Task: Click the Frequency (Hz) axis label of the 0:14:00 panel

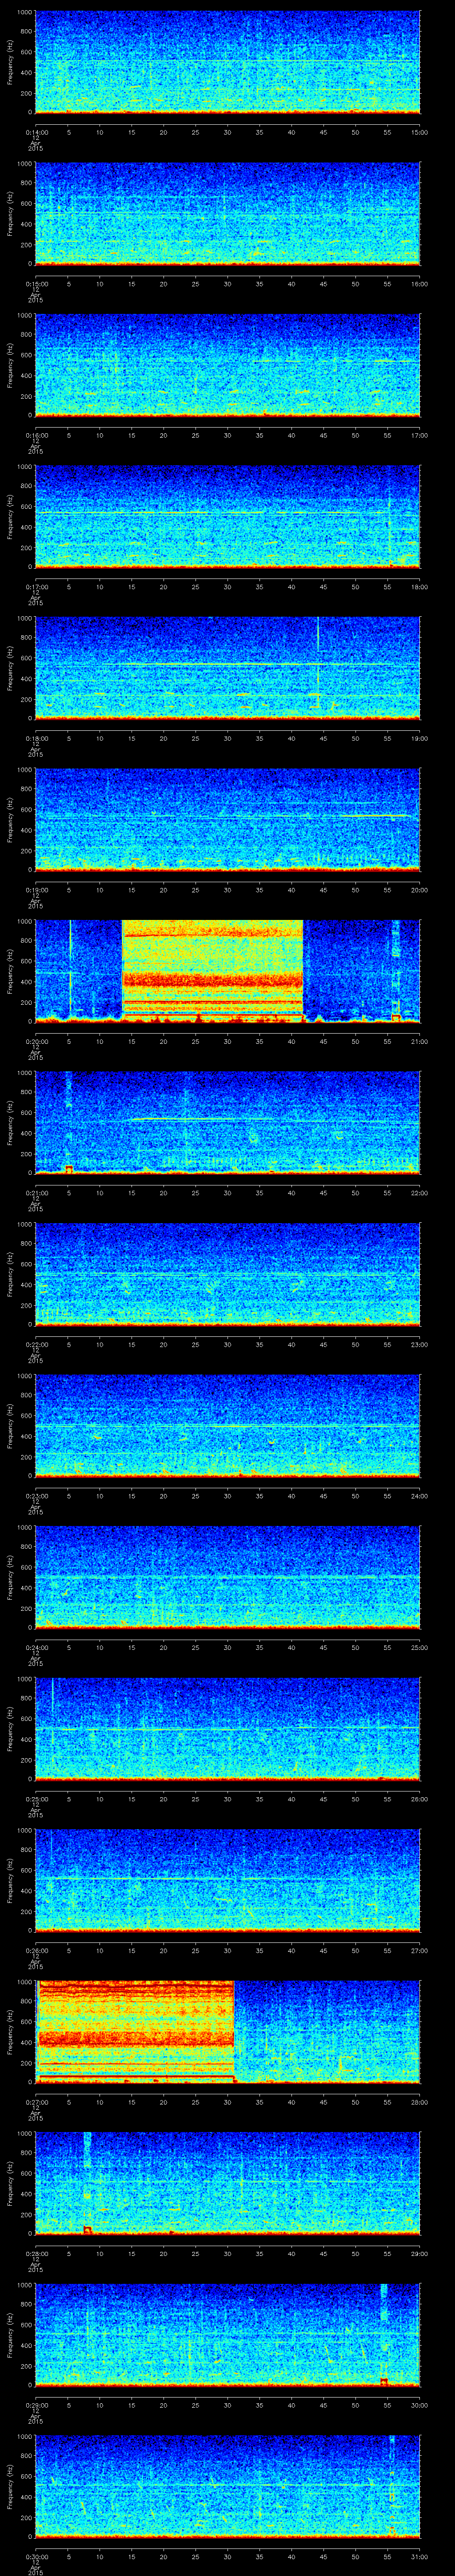Action: (10, 62)
